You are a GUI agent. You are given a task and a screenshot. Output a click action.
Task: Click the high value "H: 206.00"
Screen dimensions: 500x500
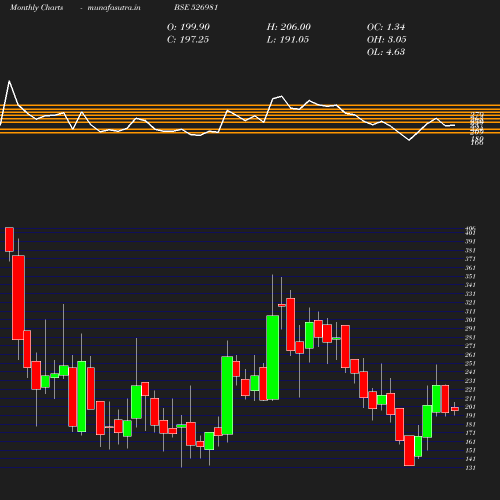[289, 27]
